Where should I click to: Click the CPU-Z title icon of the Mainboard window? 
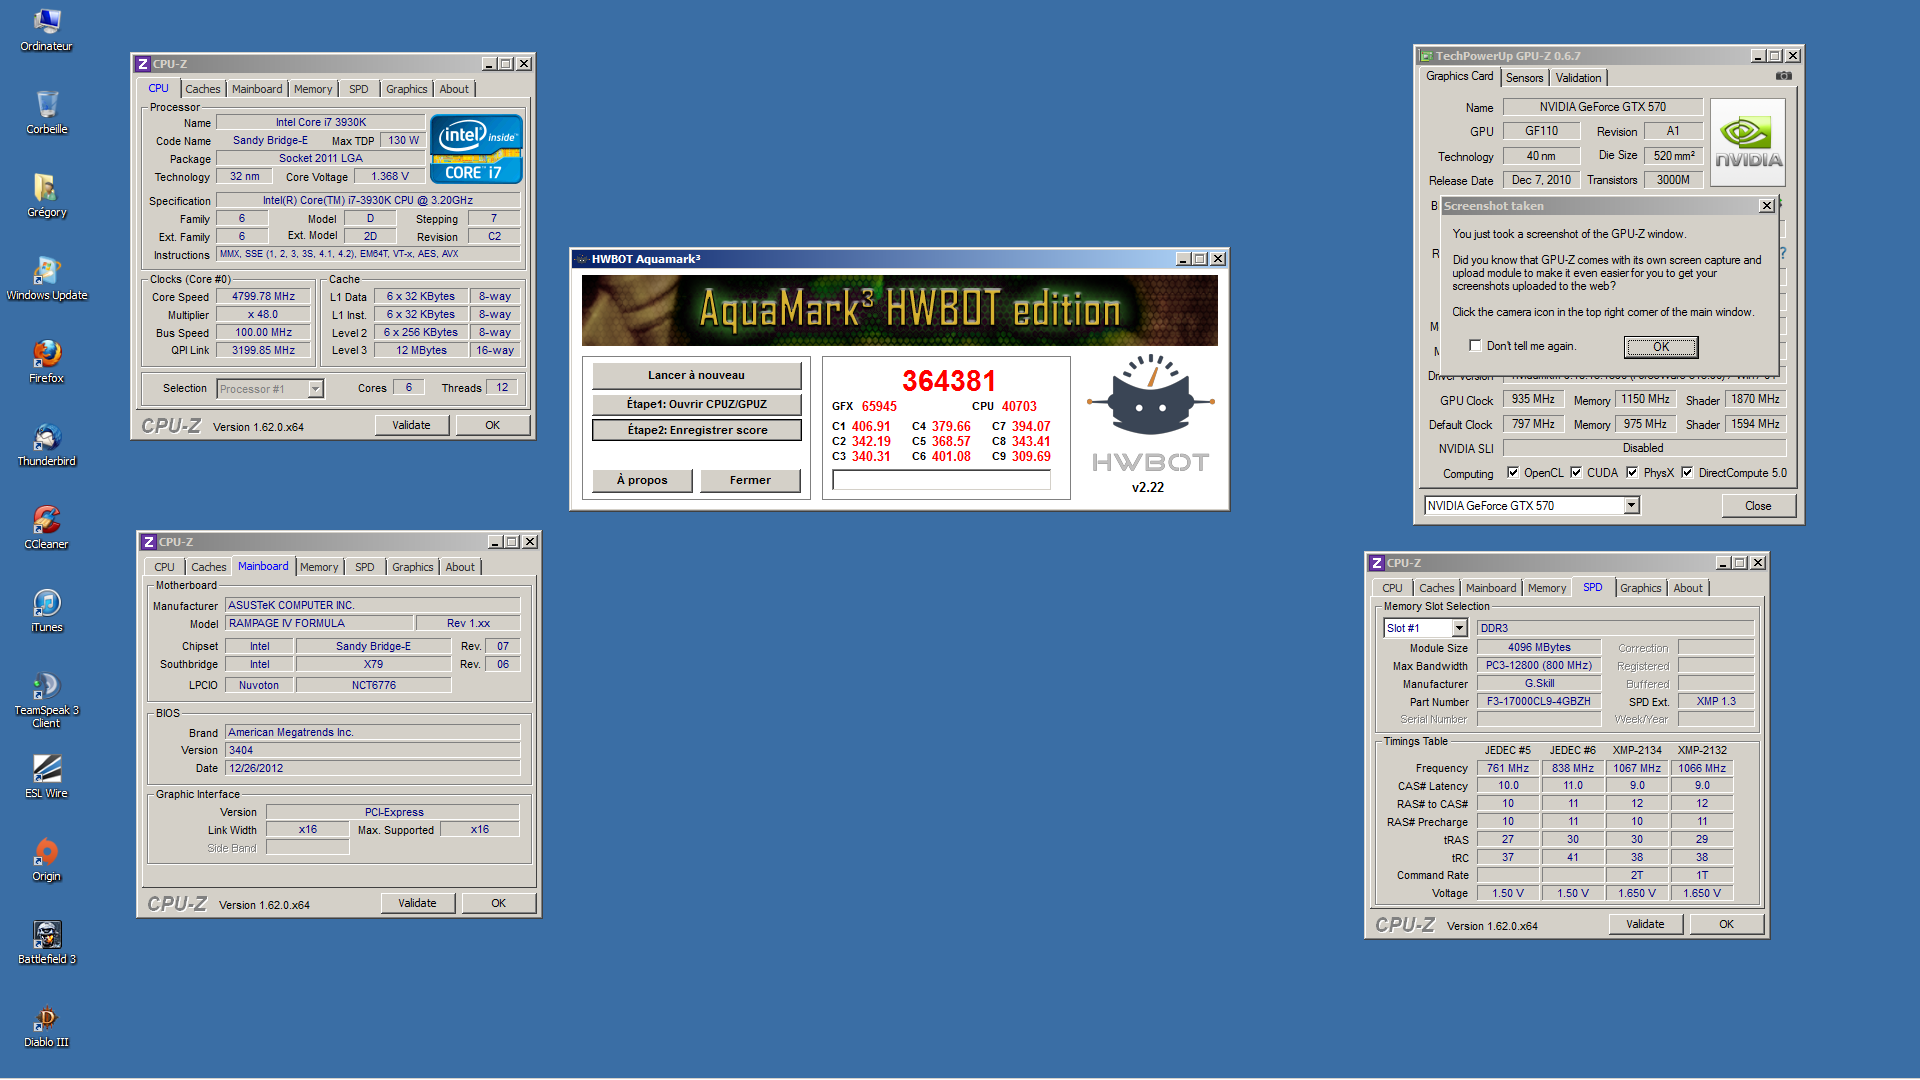point(149,542)
